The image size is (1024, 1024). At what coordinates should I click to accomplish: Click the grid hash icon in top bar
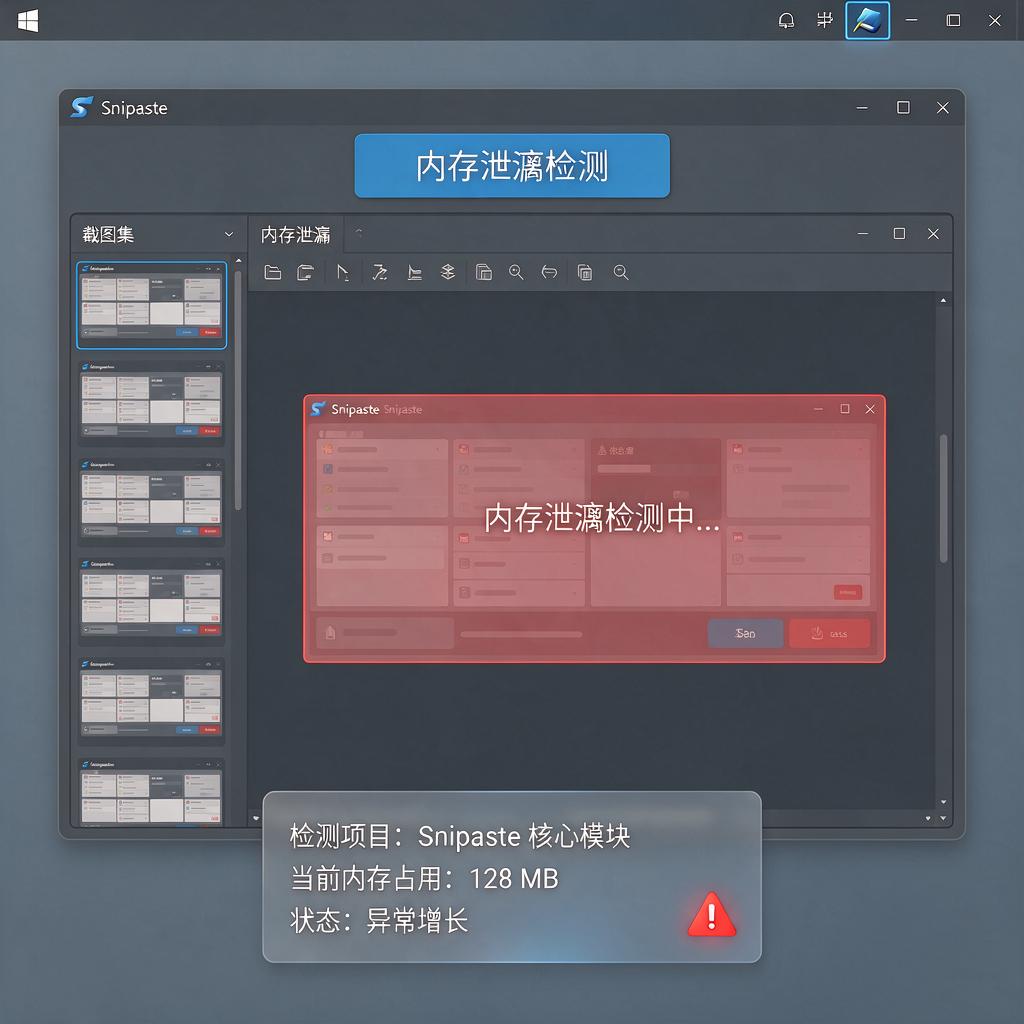[x=825, y=20]
